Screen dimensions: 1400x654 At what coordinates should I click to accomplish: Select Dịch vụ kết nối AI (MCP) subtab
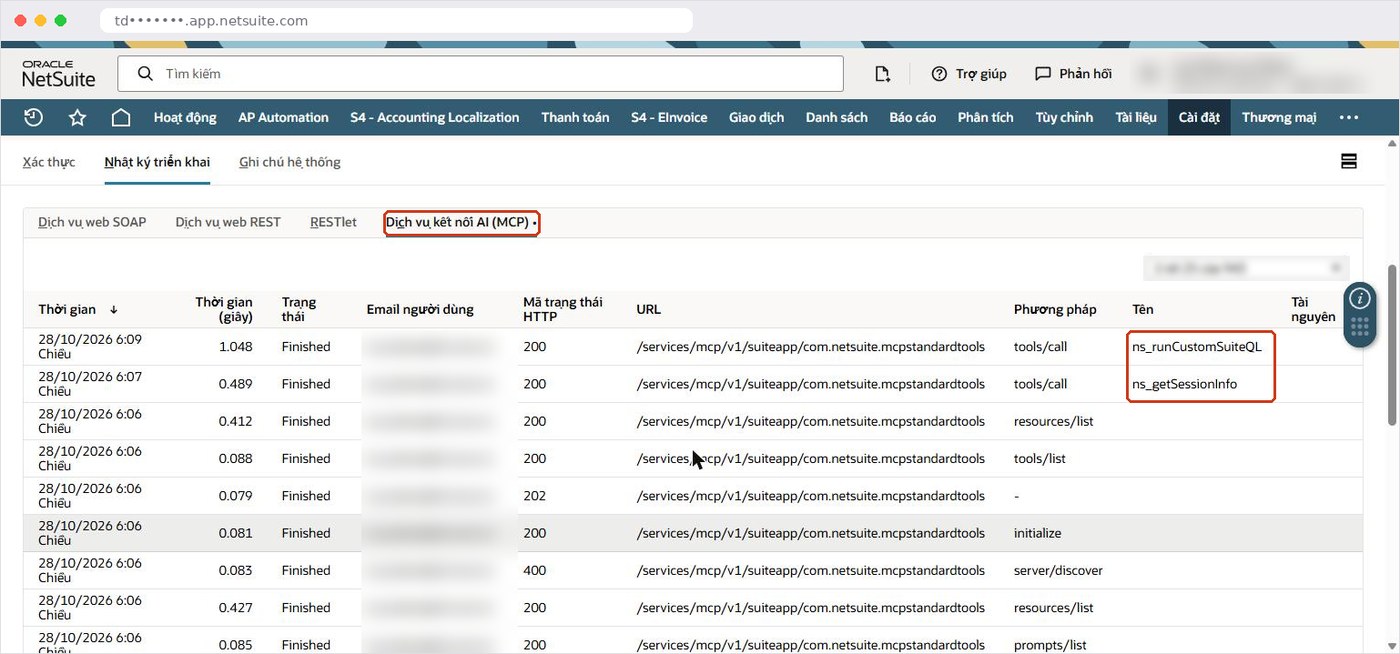[x=460, y=222]
